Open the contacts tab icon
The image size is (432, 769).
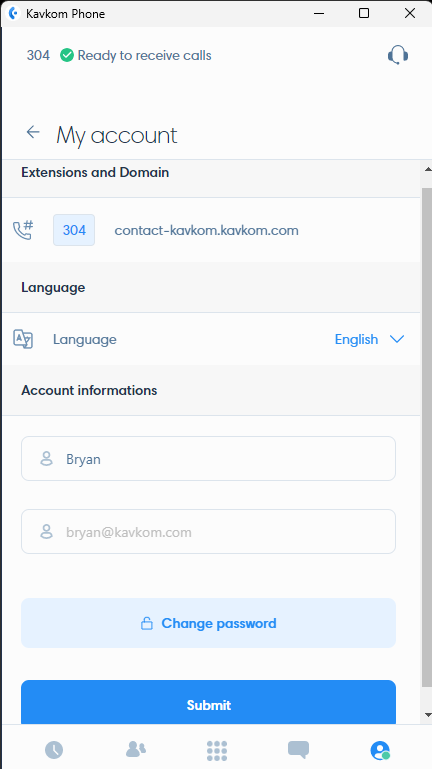[136, 749]
